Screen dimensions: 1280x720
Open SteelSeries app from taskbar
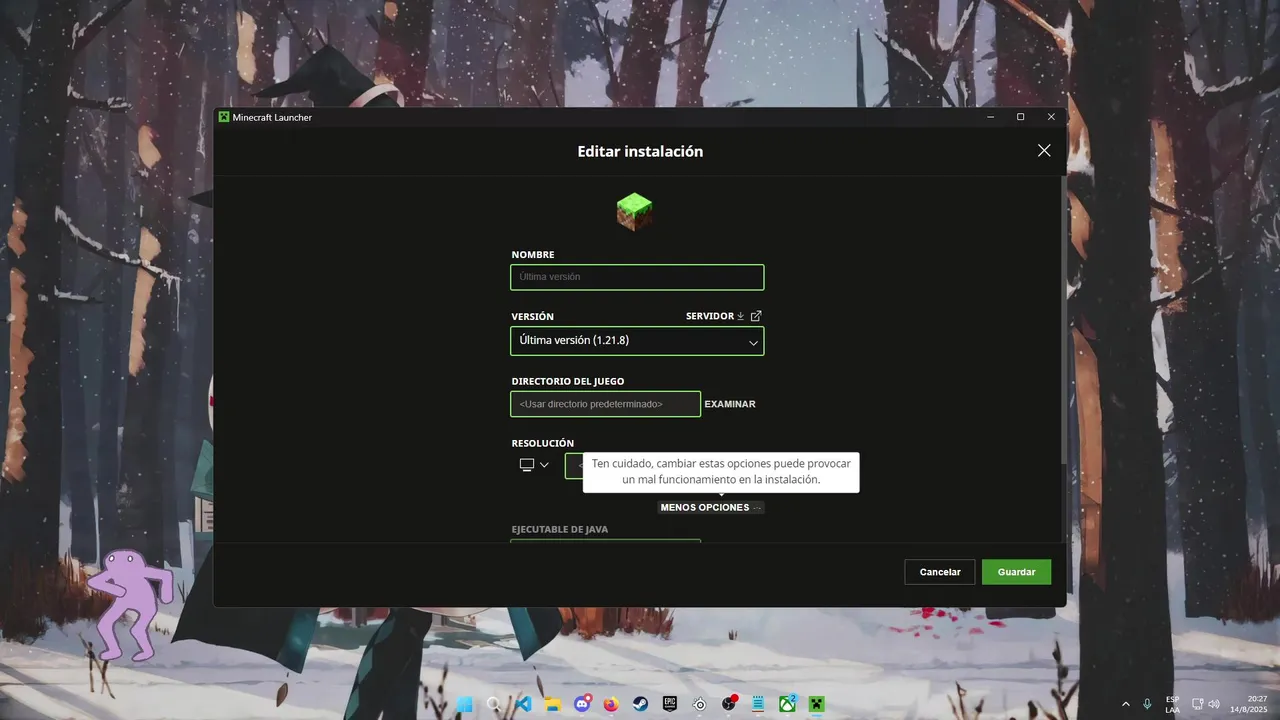[700, 704]
